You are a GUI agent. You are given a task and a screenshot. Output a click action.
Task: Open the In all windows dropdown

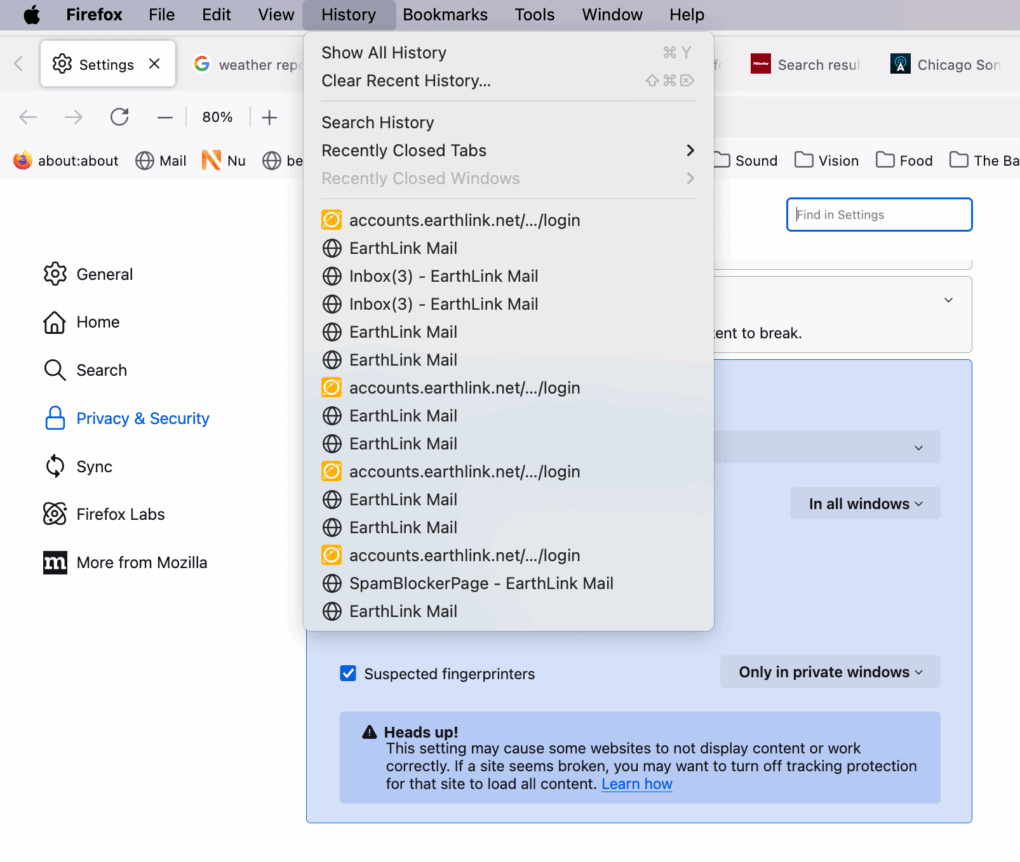(x=865, y=504)
